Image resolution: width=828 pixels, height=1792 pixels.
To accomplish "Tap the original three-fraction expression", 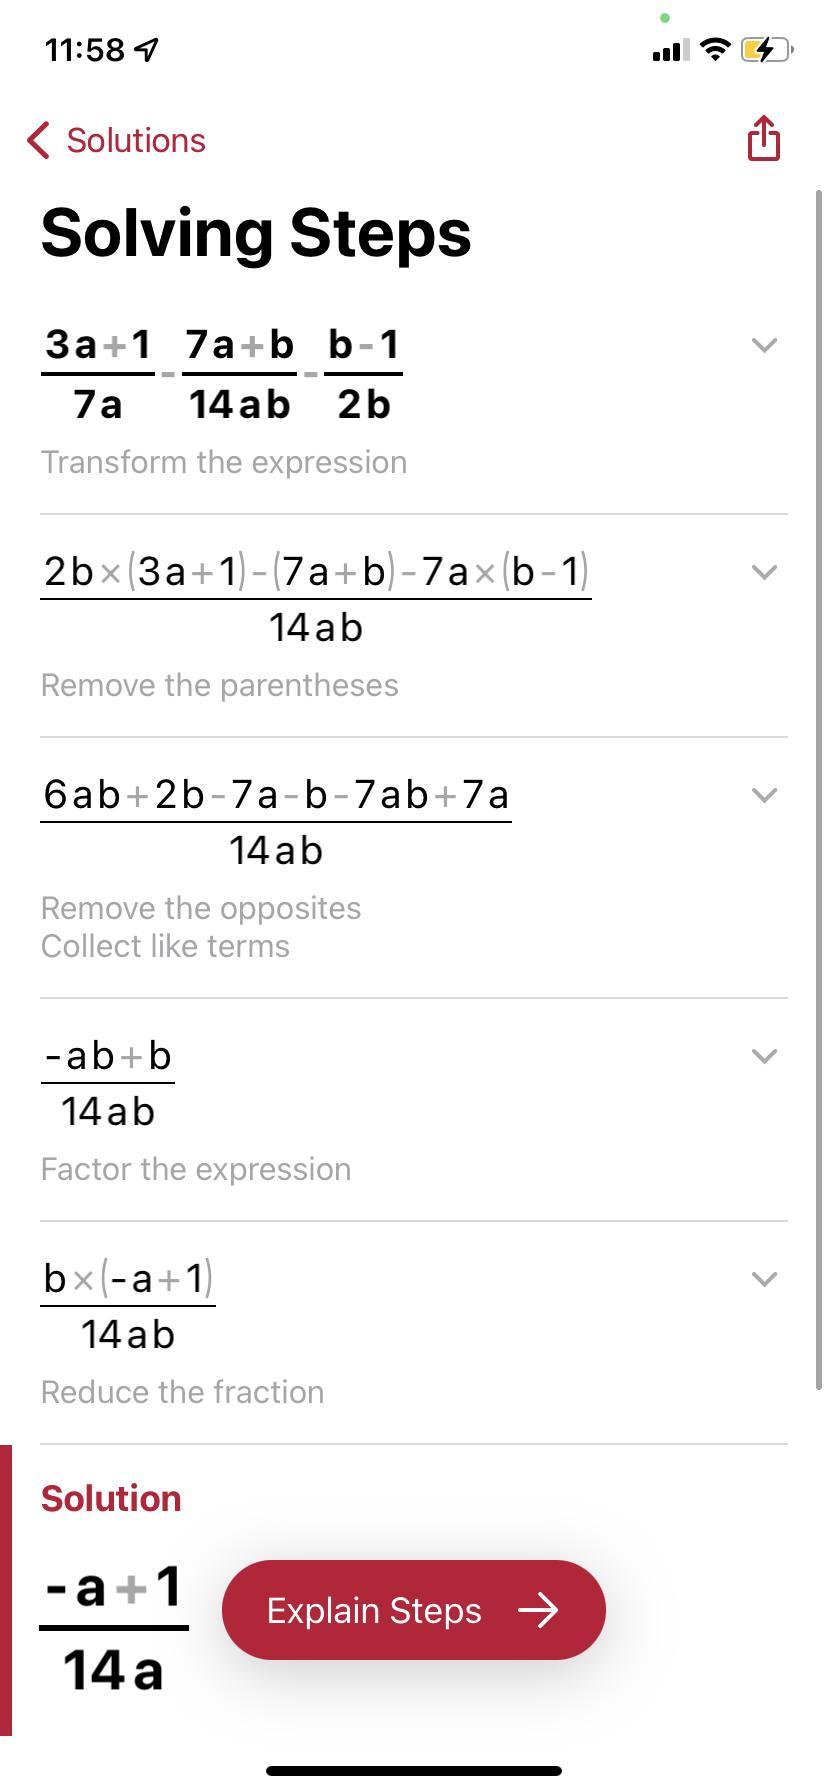I will (222, 374).
